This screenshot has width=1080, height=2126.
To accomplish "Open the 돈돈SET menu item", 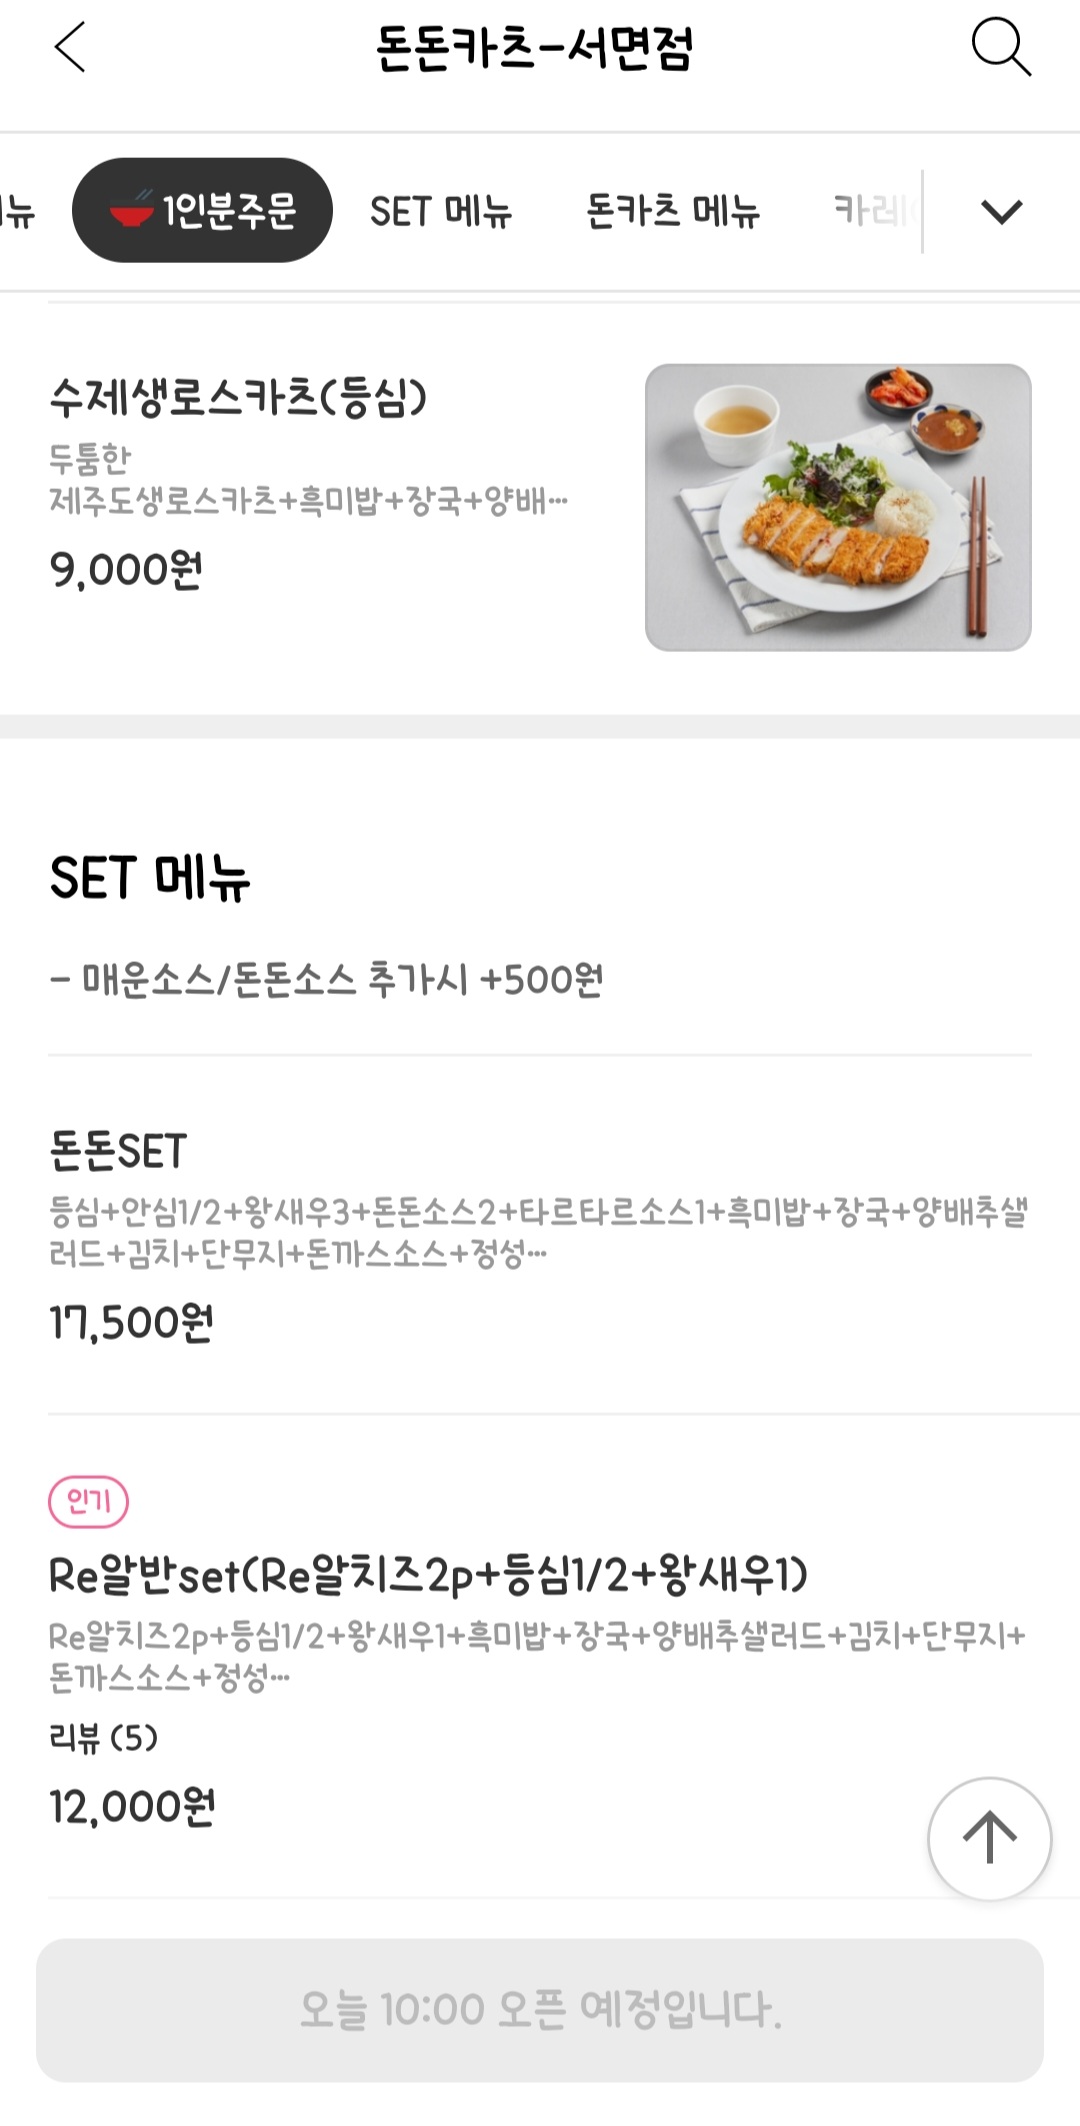I will point(540,1235).
